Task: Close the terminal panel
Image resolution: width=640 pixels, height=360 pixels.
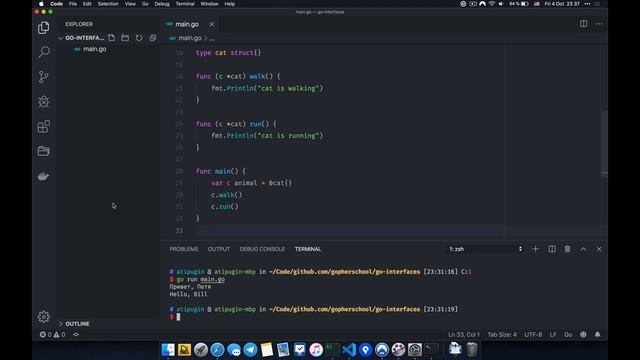Action: pyautogui.click(x=599, y=249)
